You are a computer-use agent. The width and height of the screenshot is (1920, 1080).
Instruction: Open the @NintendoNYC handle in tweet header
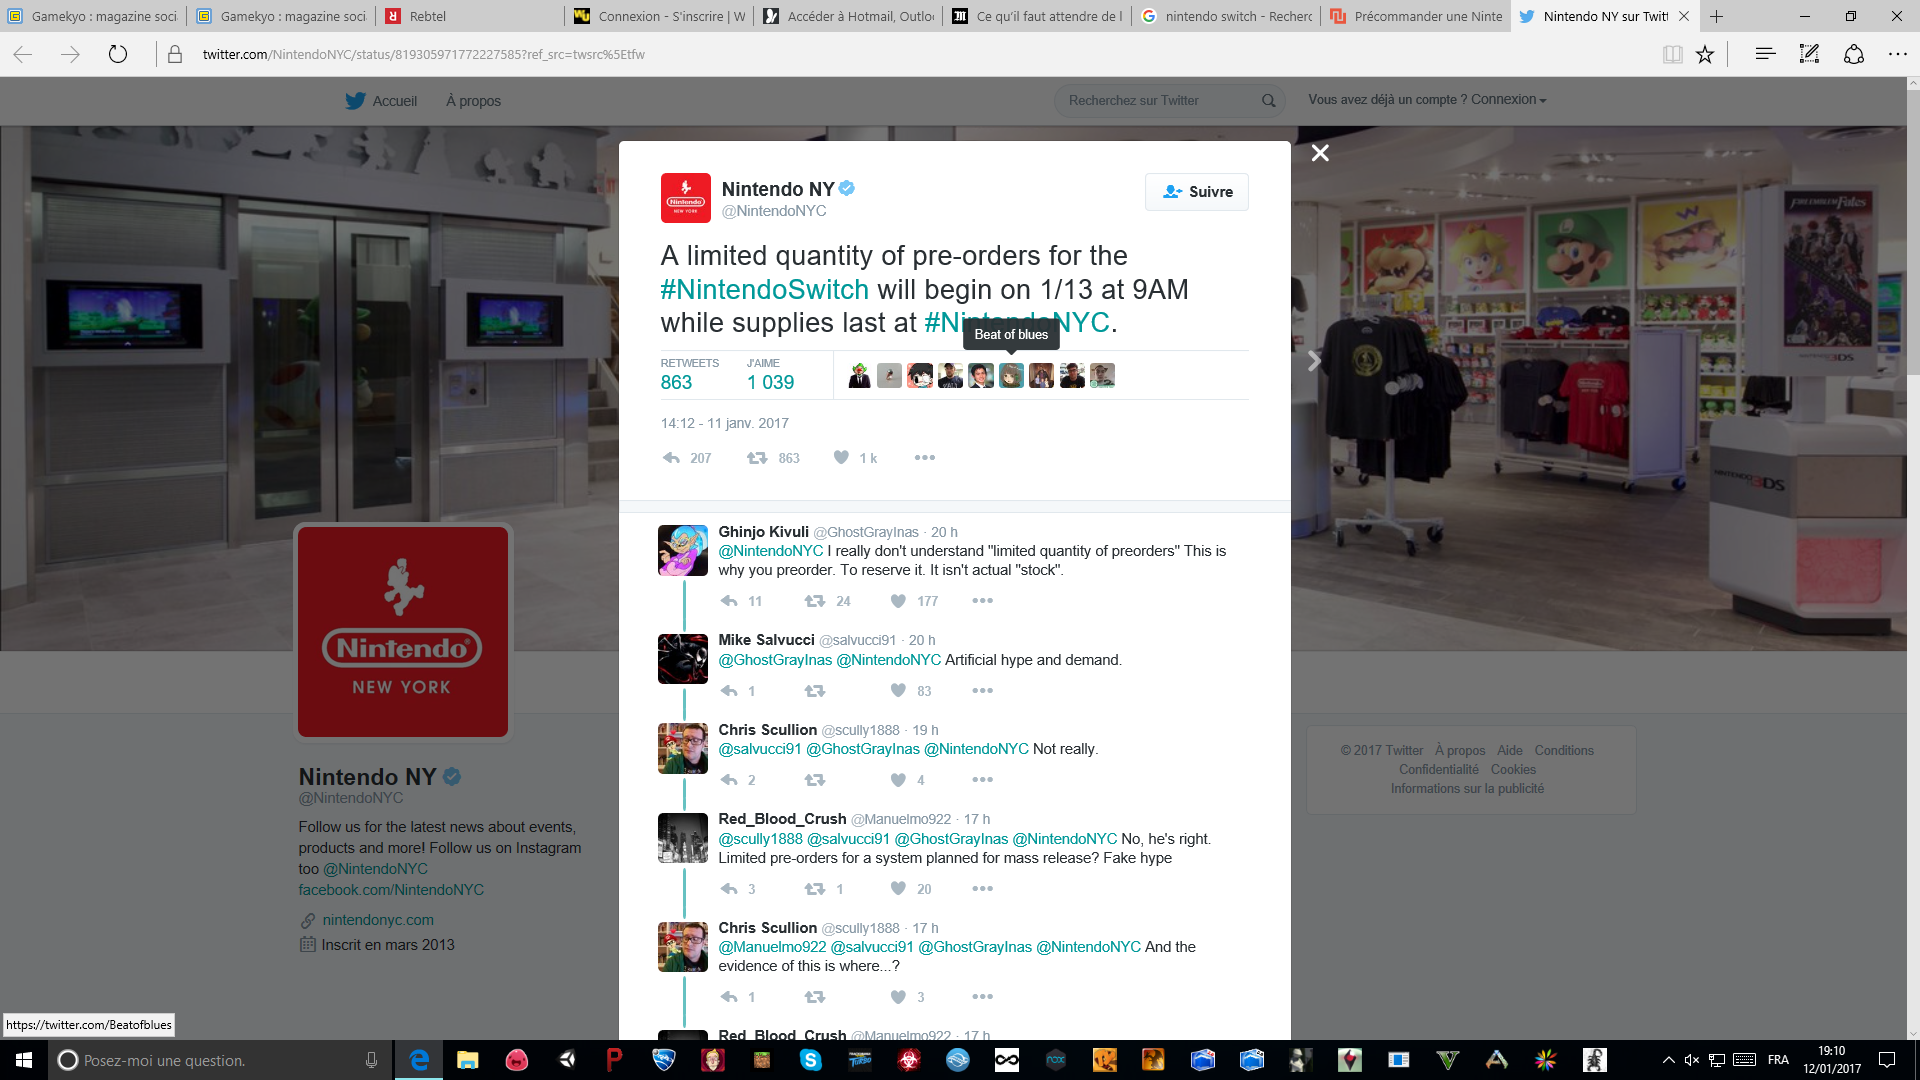pos(774,211)
